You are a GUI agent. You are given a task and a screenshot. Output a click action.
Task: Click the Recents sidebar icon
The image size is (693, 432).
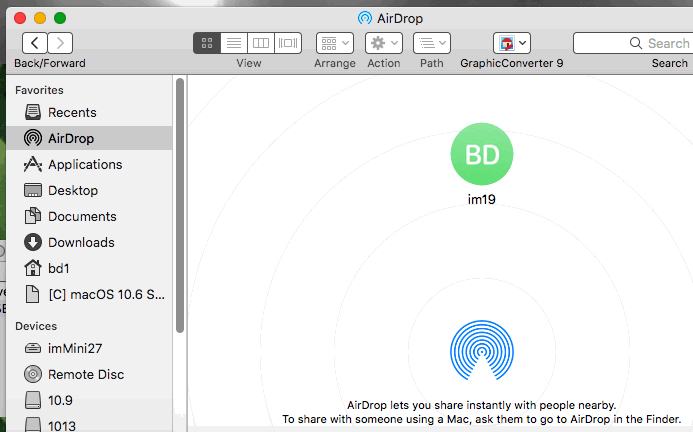(x=33, y=112)
